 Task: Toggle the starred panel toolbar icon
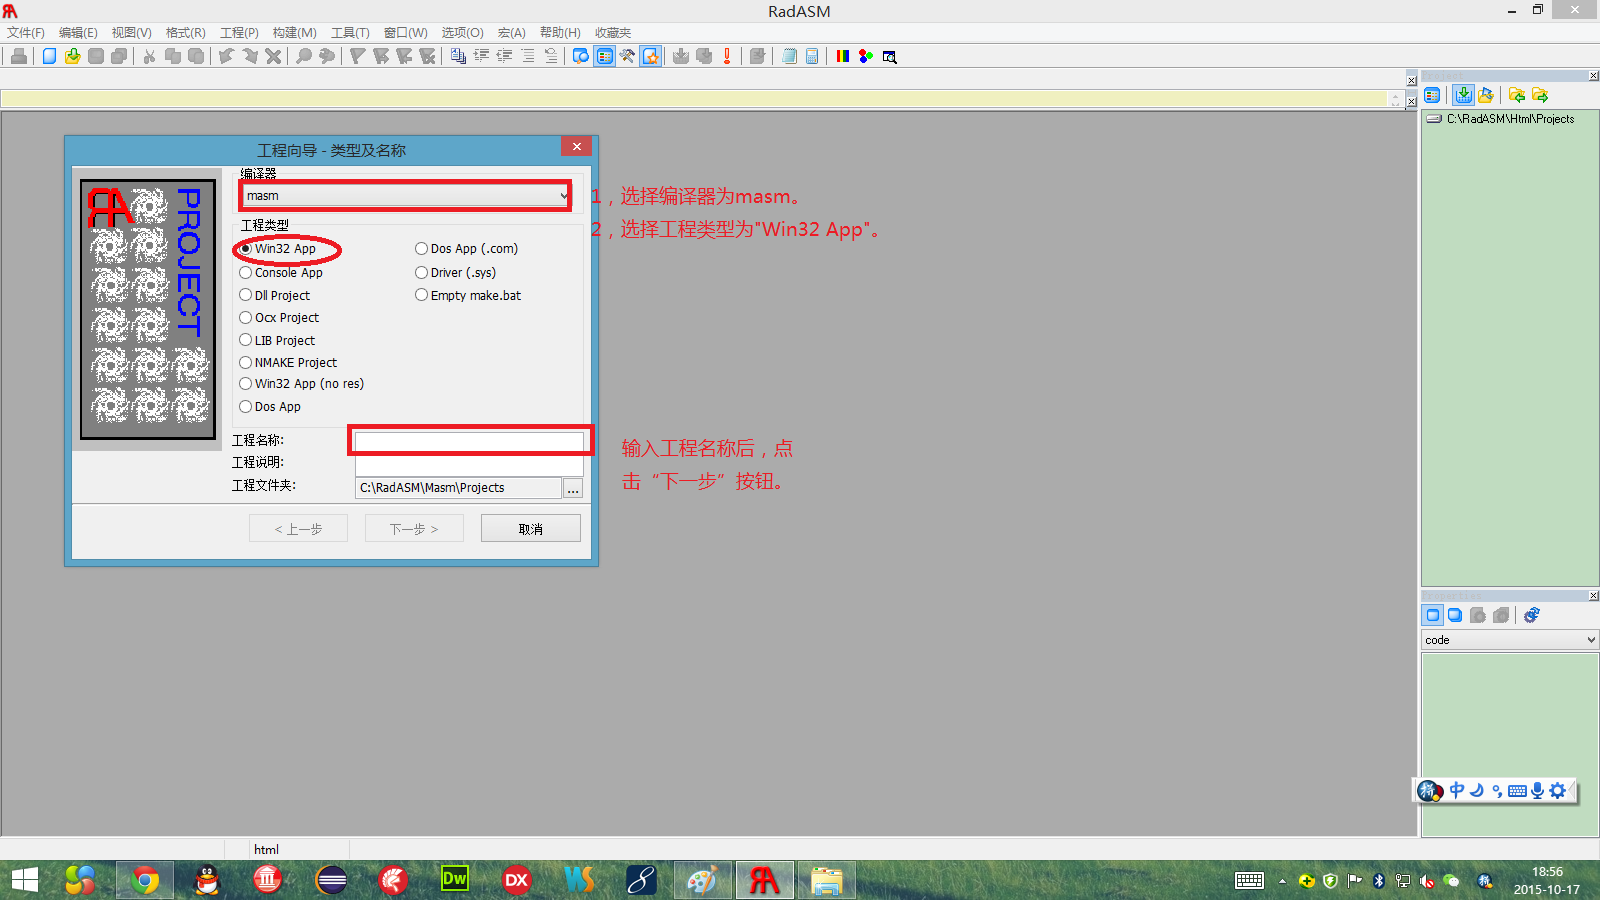(651, 56)
